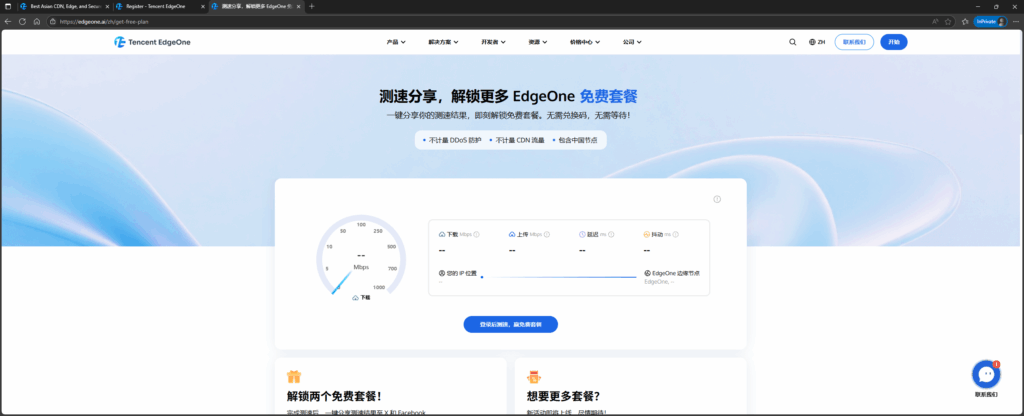Open the InPrivate profile indicator
Image resolution: width=1024 pixels, height=416 pixels.
pyautogui.click(x=989, y=20)
